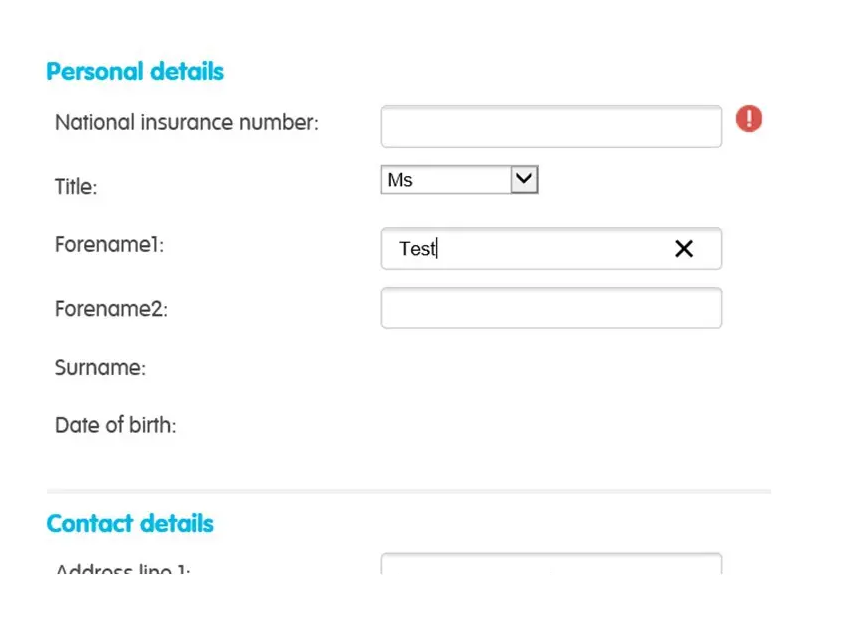Select the Title box showing Ms
This screenshot has height=632, width=847.
click(x=446, y=180)
